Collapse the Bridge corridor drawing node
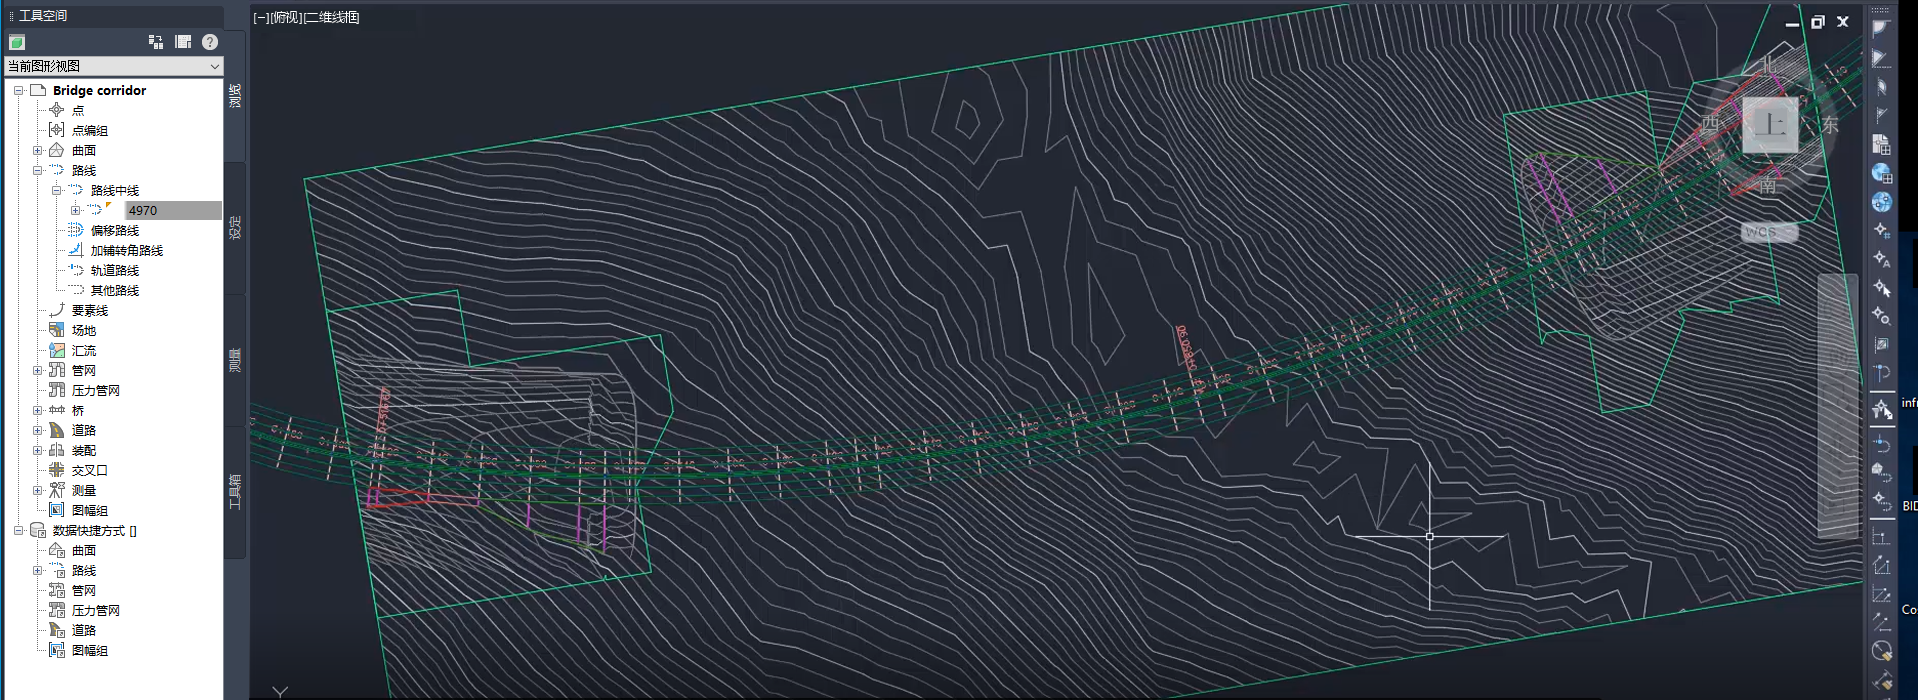1918x700 pixels. 18,90
